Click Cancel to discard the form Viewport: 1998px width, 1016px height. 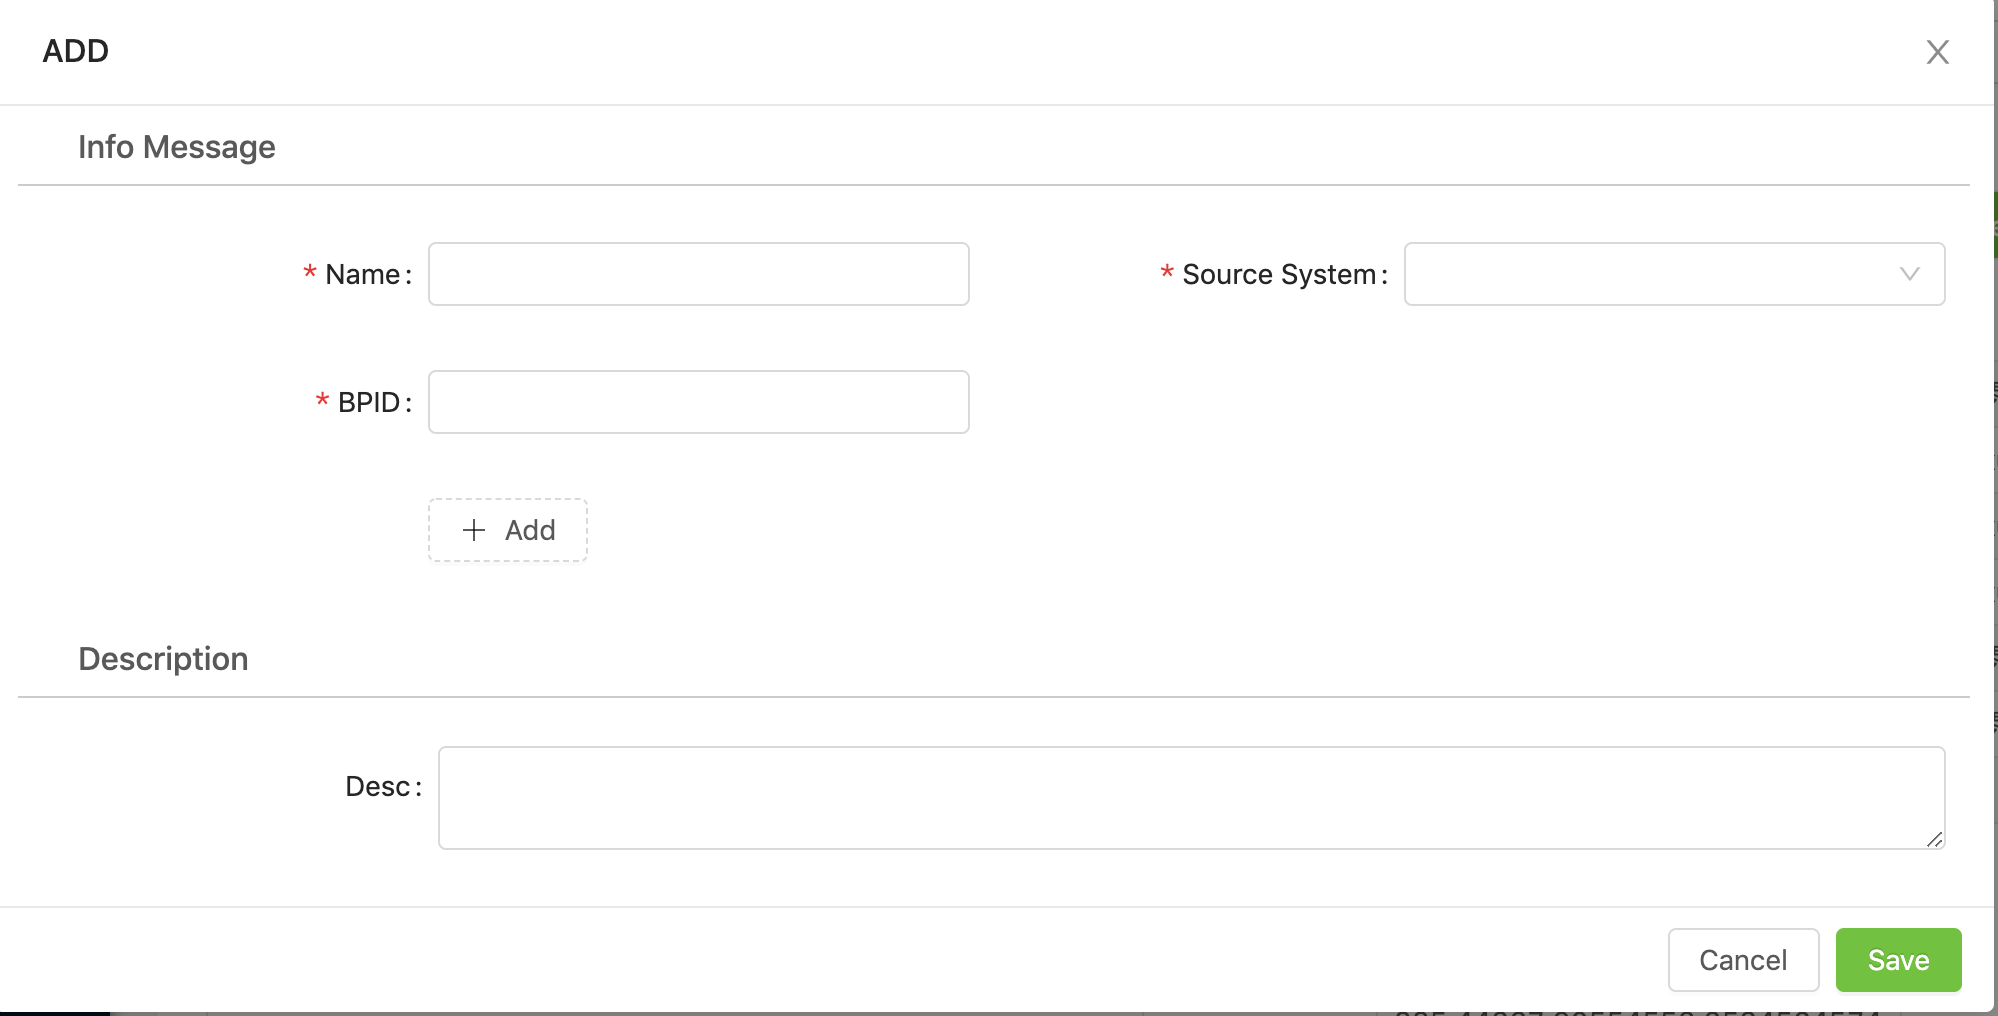pos(1743,960)
